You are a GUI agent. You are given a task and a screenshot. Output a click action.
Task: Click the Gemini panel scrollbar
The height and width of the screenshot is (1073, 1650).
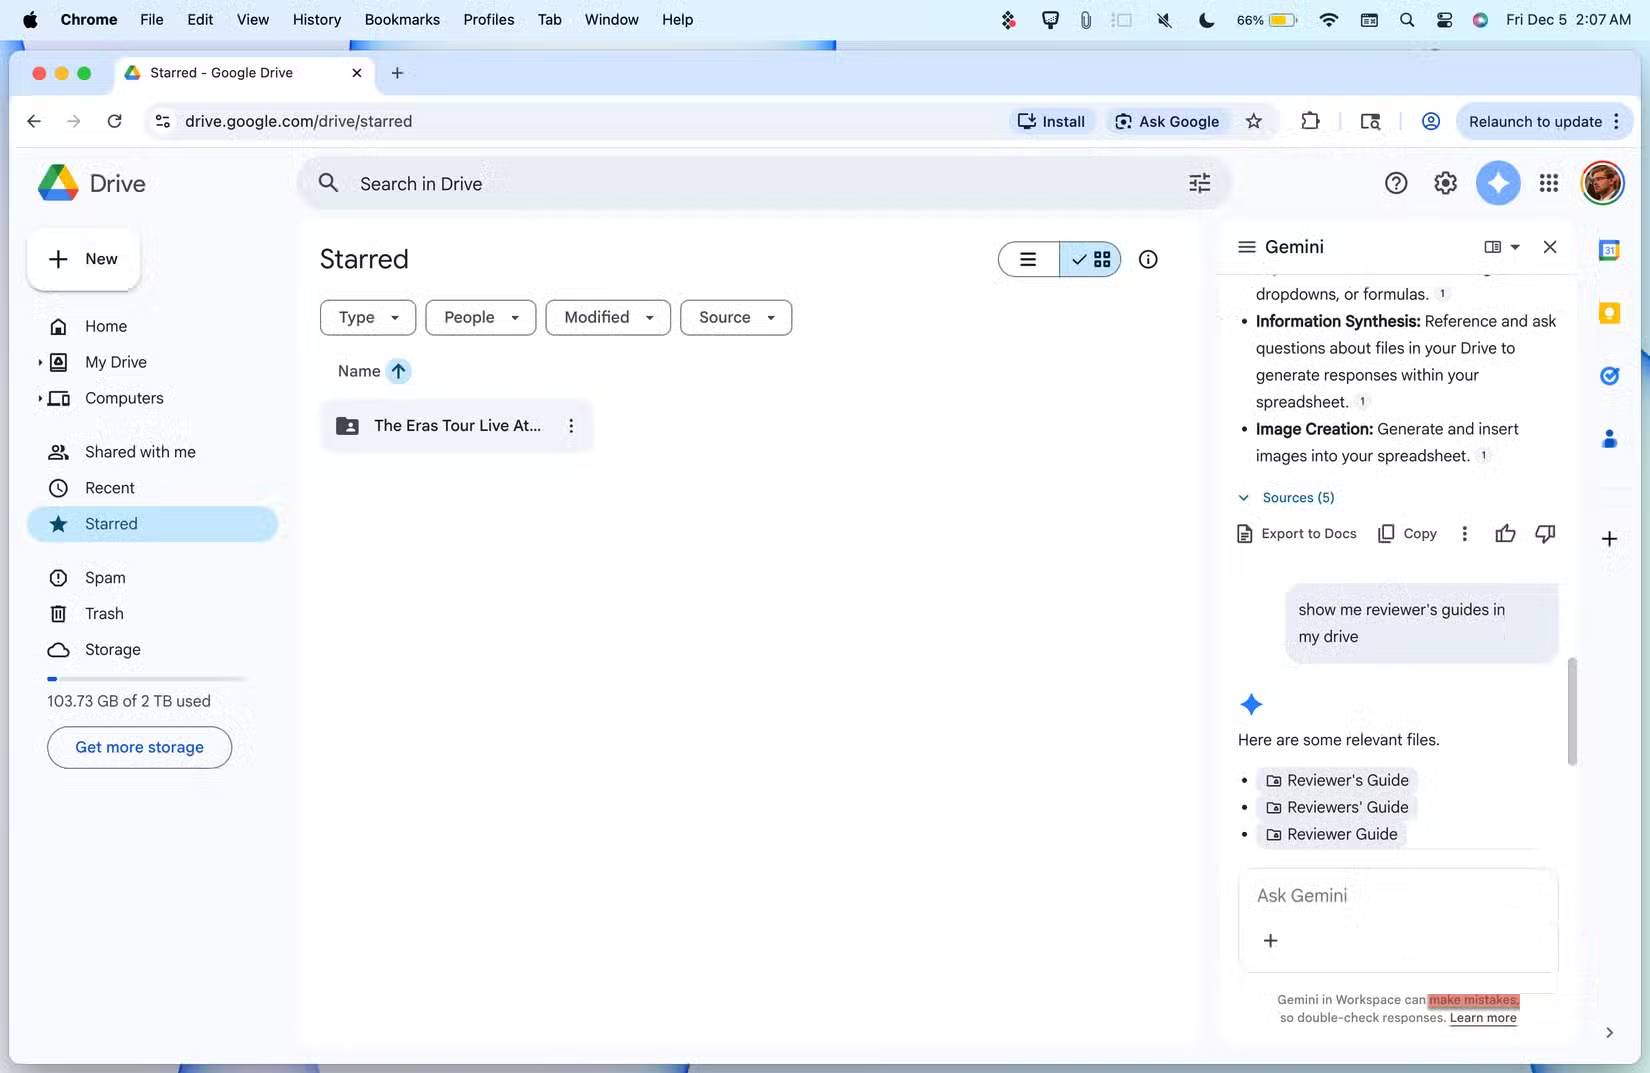1572,711
